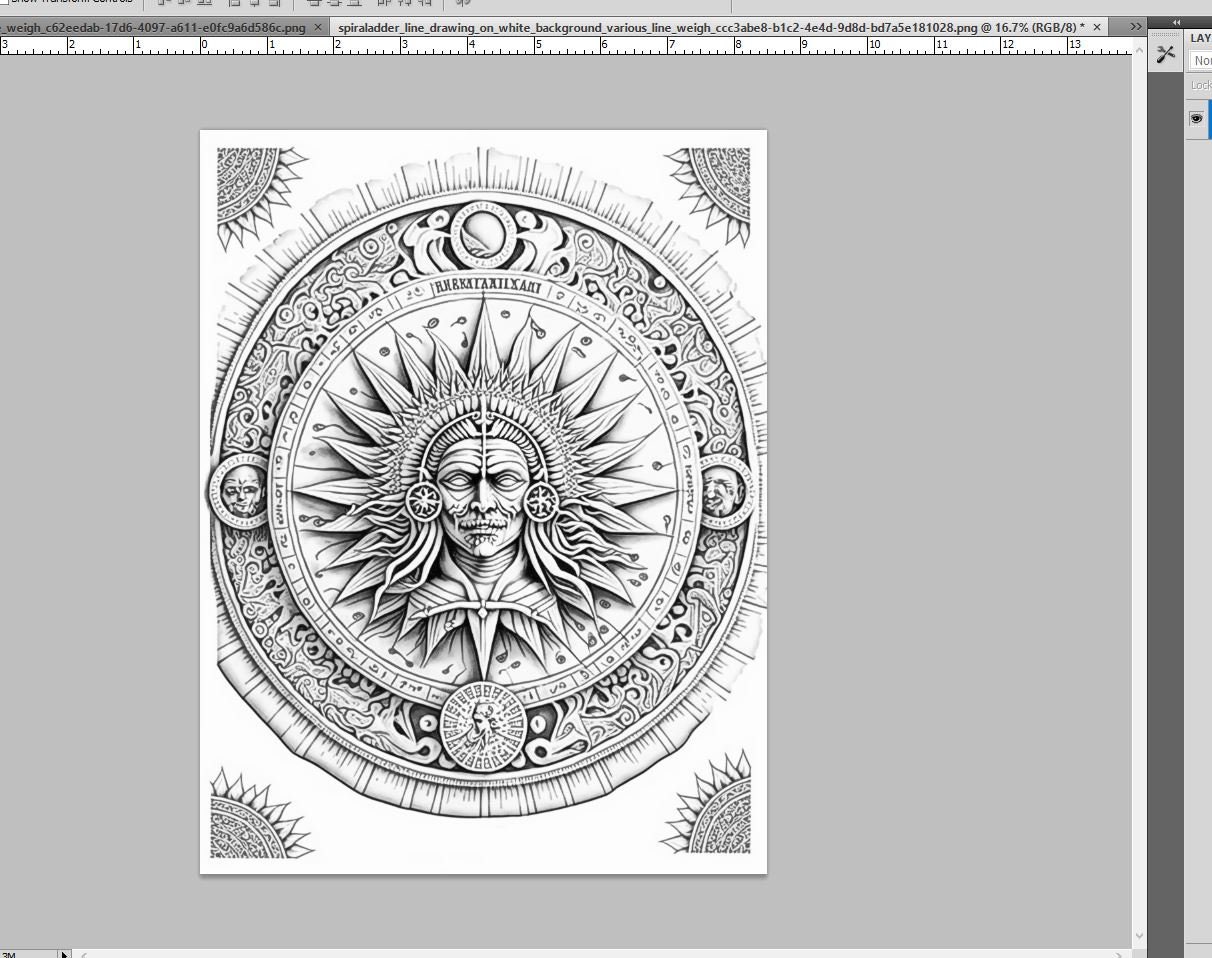Select the align bottom edges icon
Image resolution: width=1212 pixels, height=958 pixels.
point(204,4)
